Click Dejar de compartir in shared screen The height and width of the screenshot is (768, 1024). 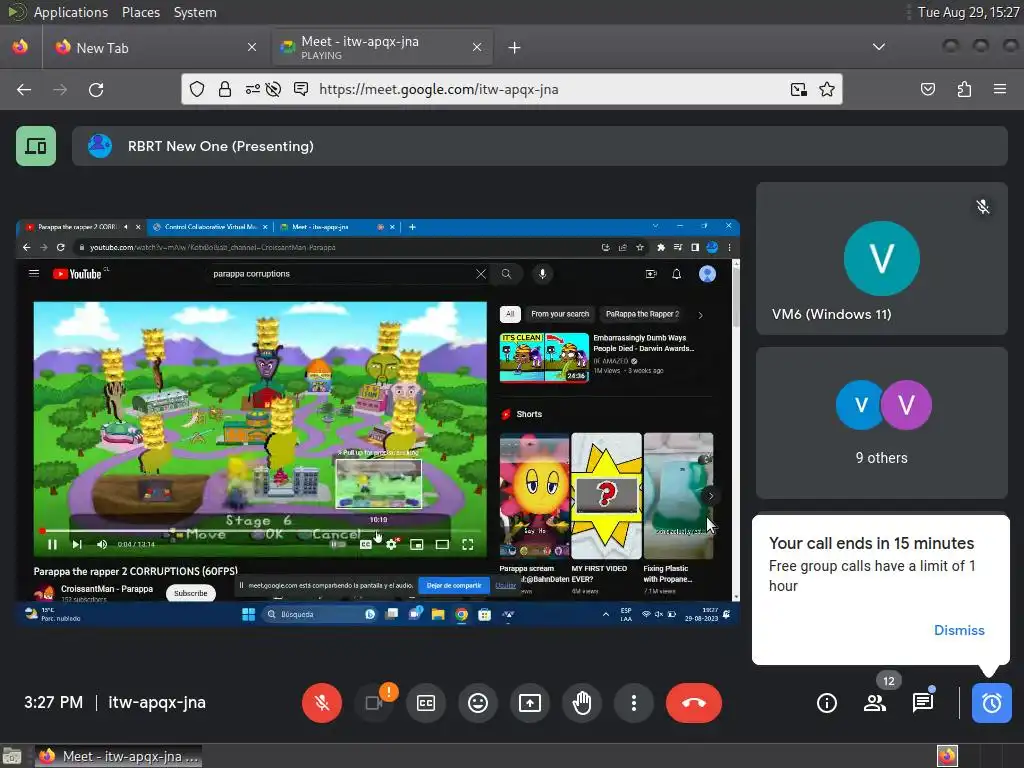coord(454,585)
